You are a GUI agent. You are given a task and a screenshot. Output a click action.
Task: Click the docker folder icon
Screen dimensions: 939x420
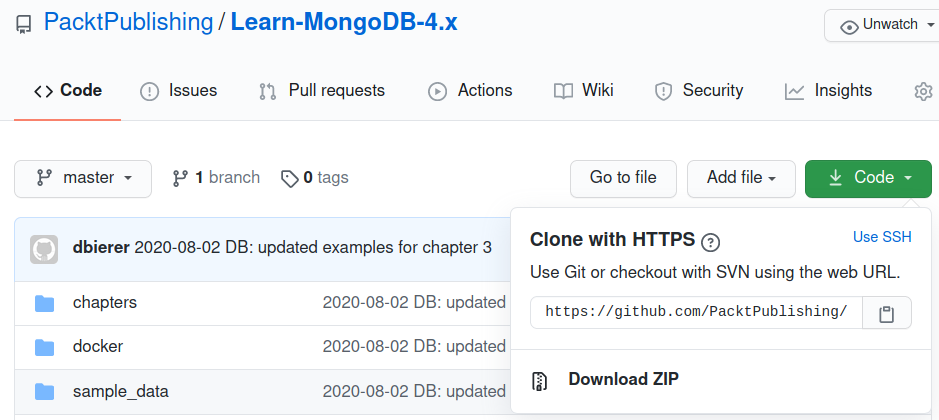pyautogui.click(x=44, y=347)
